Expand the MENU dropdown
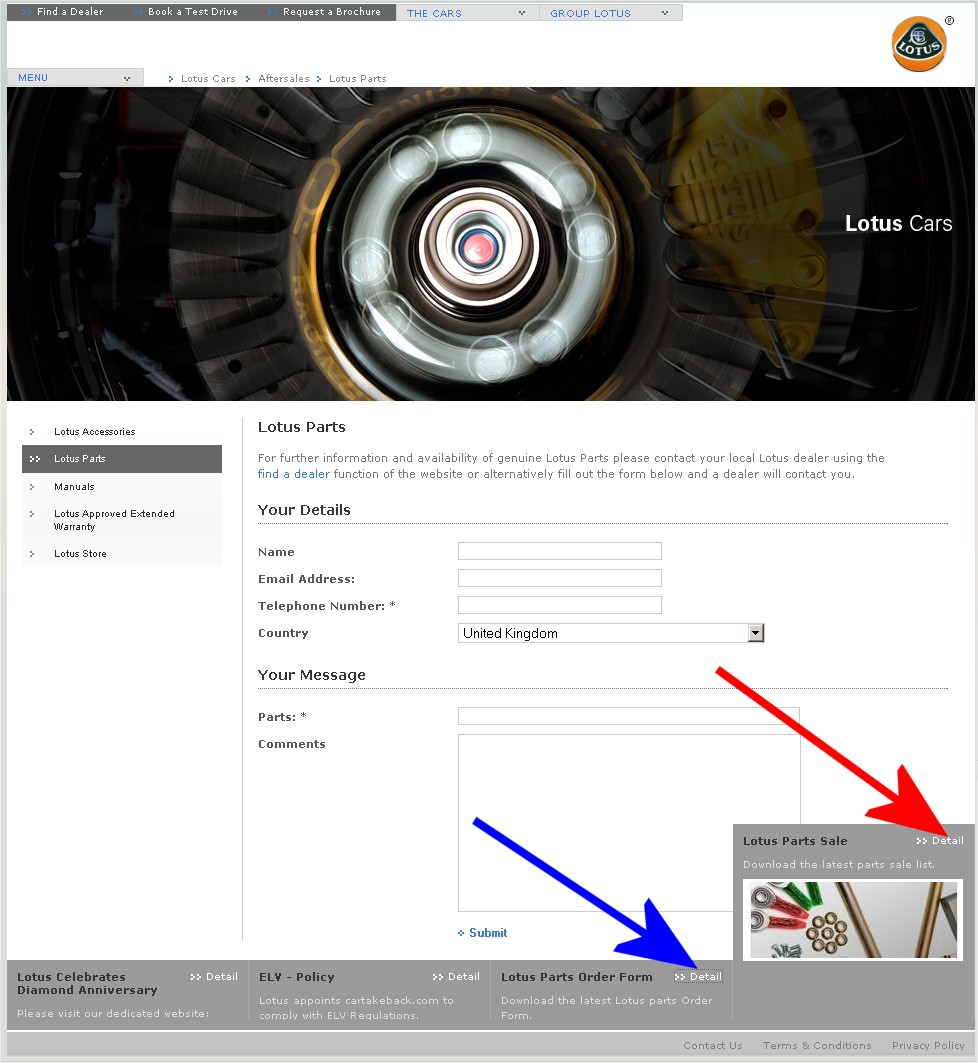 (75, 77)
